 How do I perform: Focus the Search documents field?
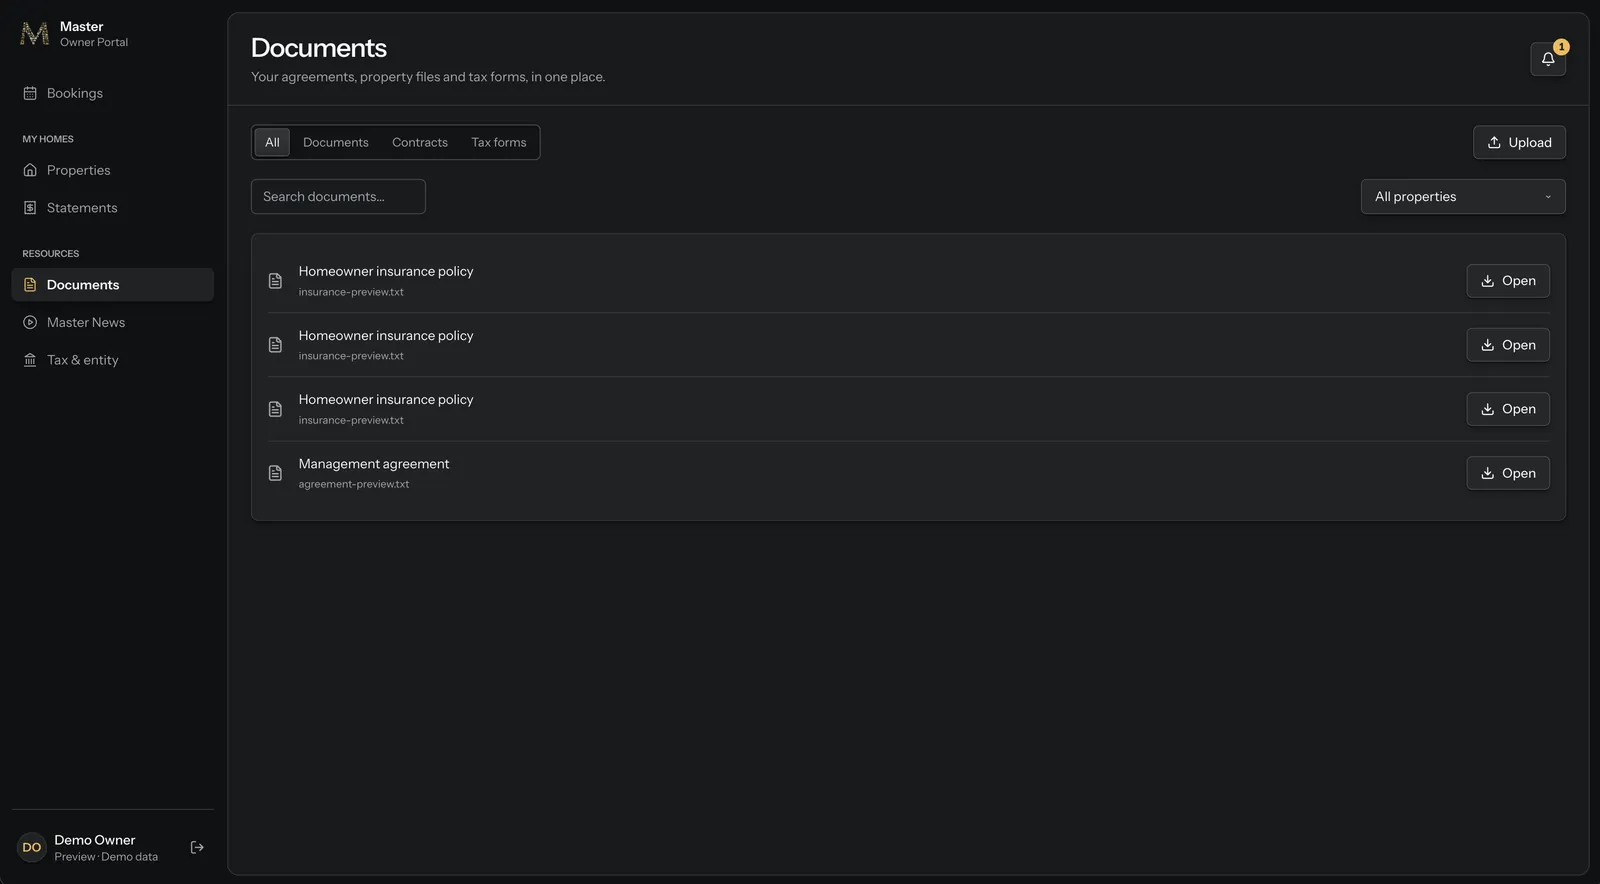338,197
